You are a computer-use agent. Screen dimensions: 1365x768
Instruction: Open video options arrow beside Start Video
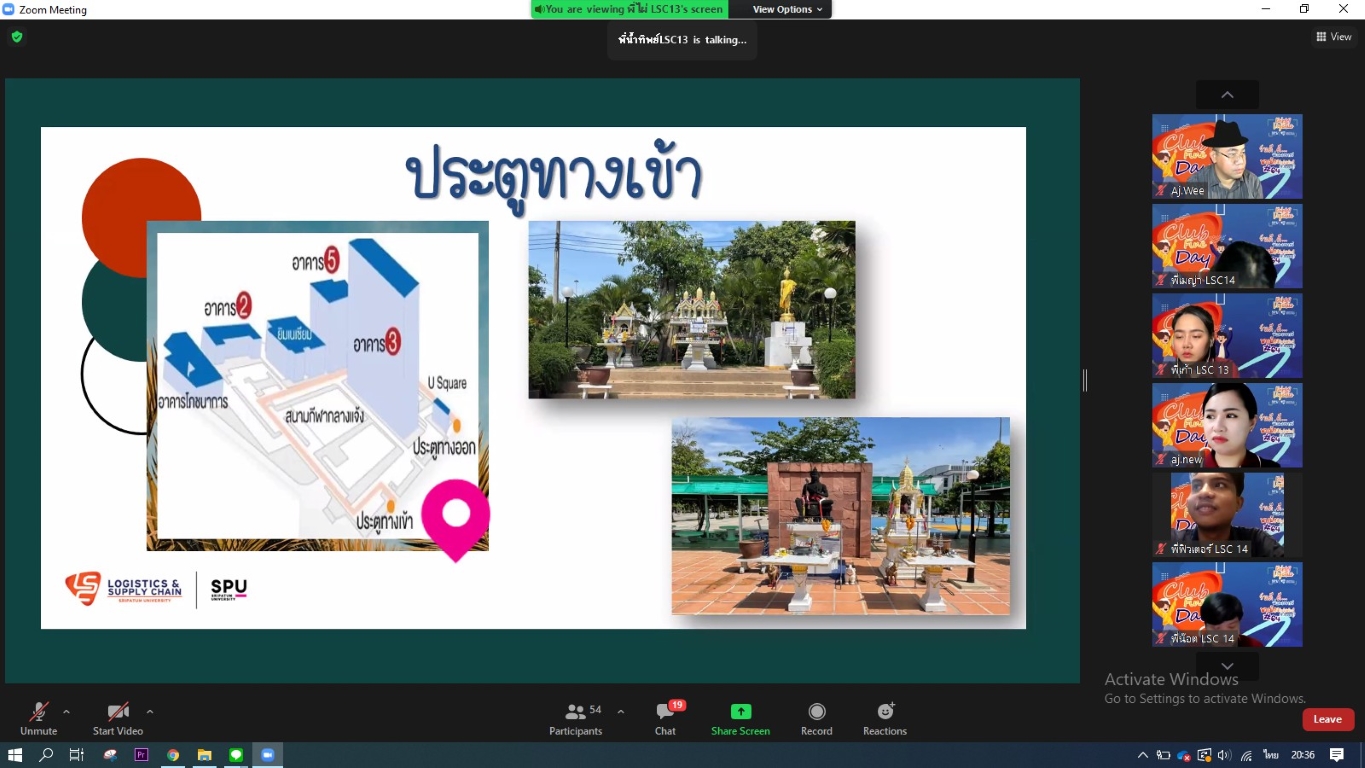(150, 712)
